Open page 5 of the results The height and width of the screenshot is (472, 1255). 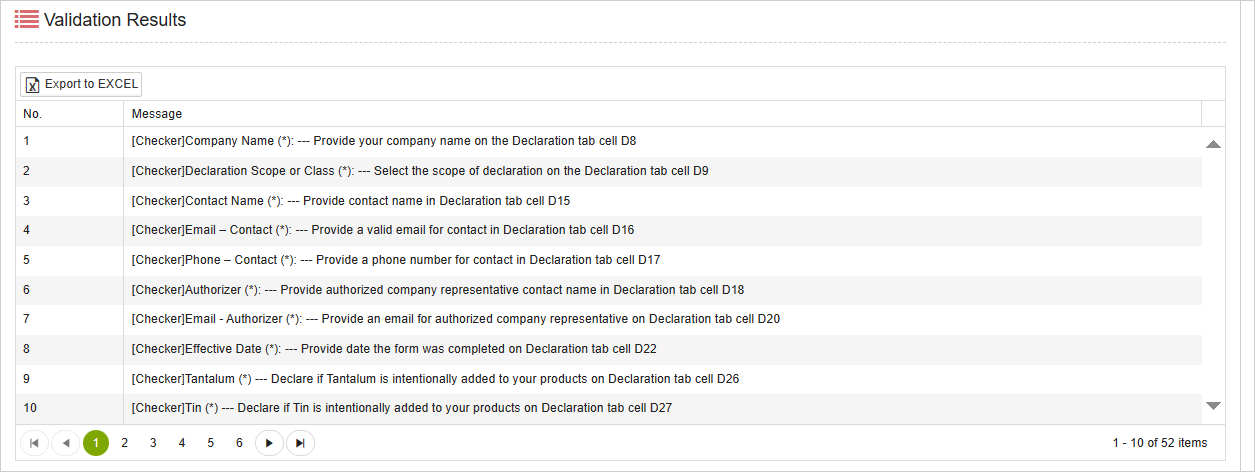click(211, 442)
